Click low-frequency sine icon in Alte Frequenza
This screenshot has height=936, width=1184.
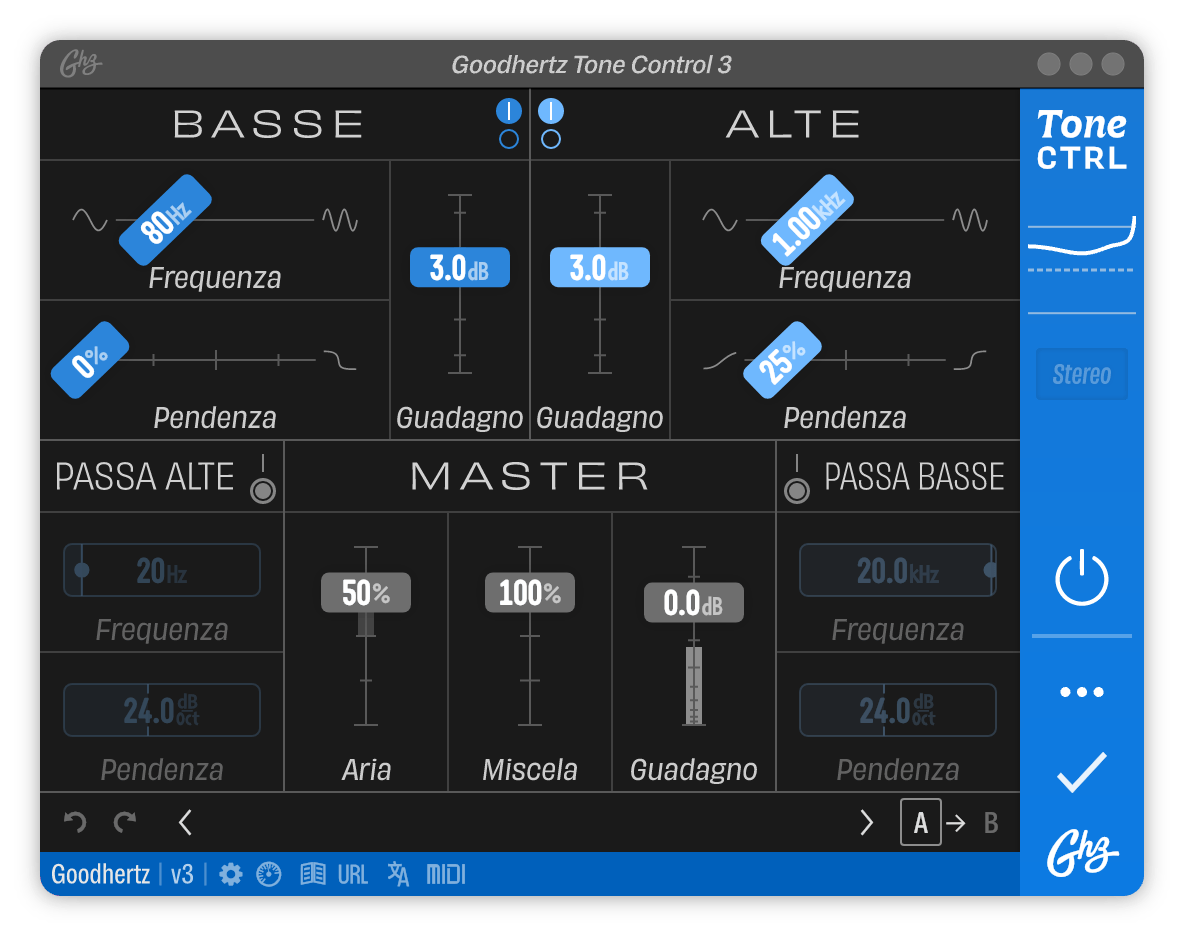tap(720, 220)
